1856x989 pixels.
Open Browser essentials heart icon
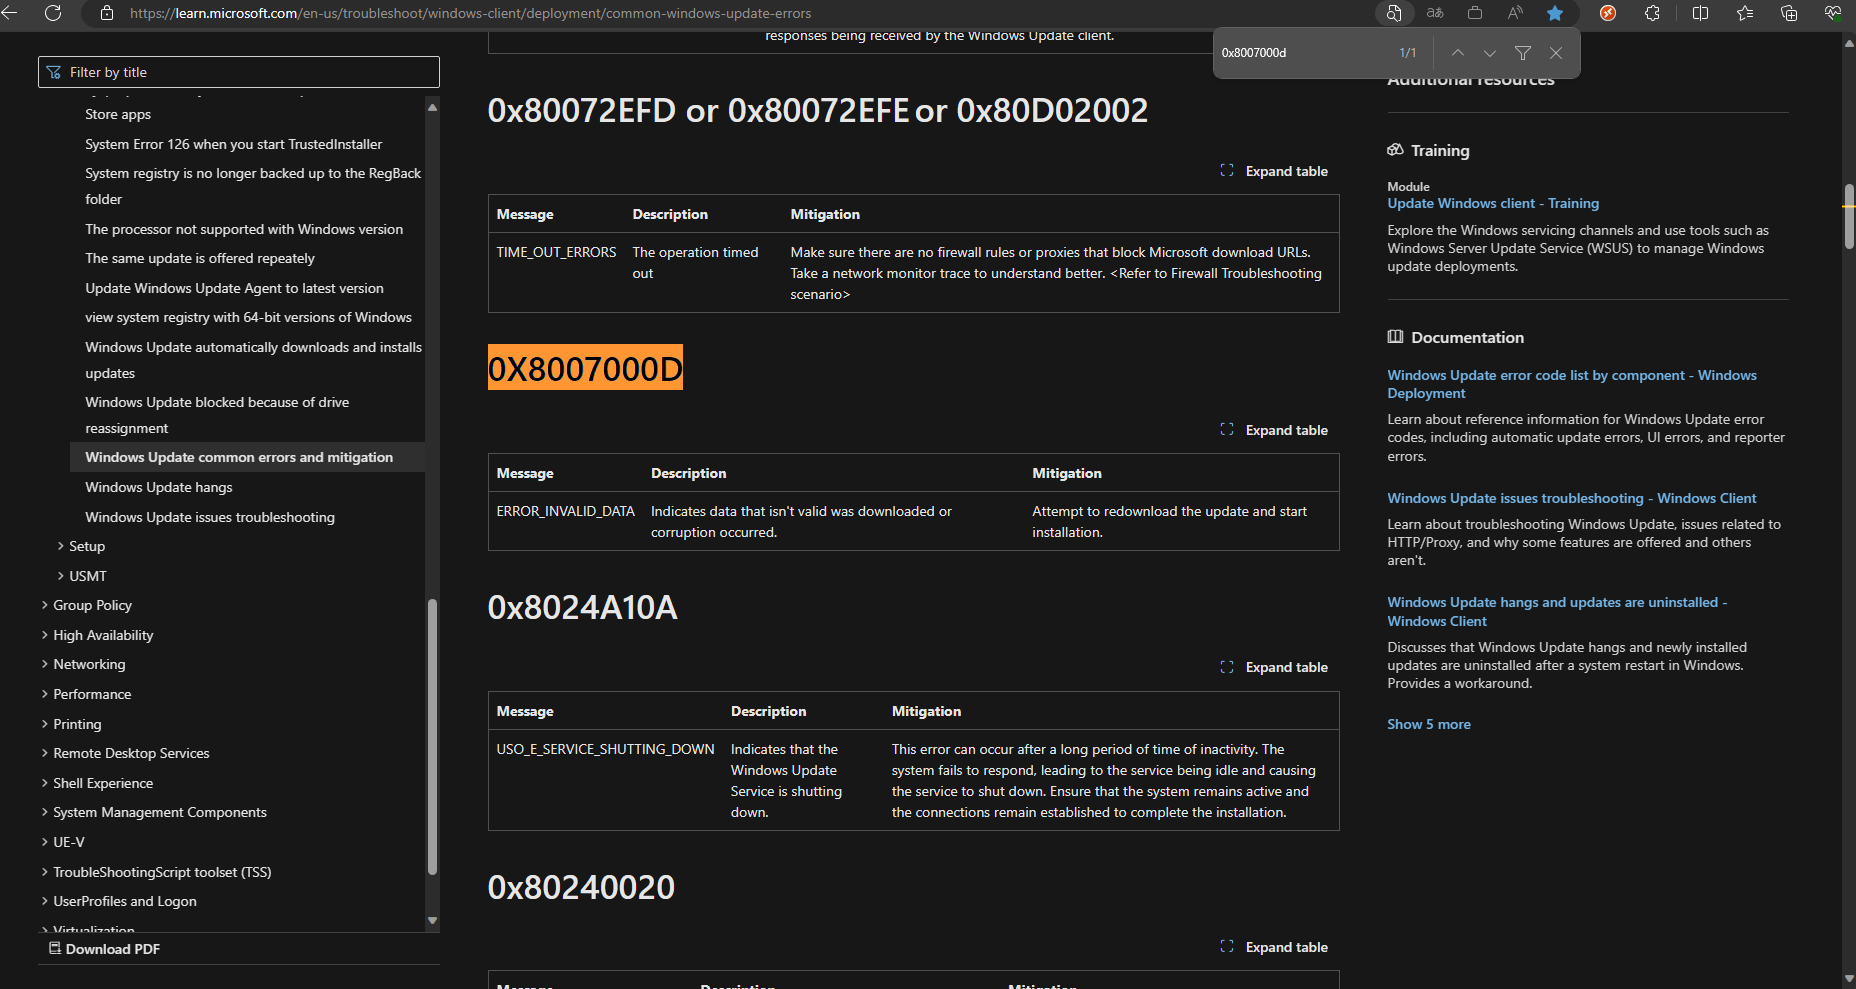[1833, 13]
